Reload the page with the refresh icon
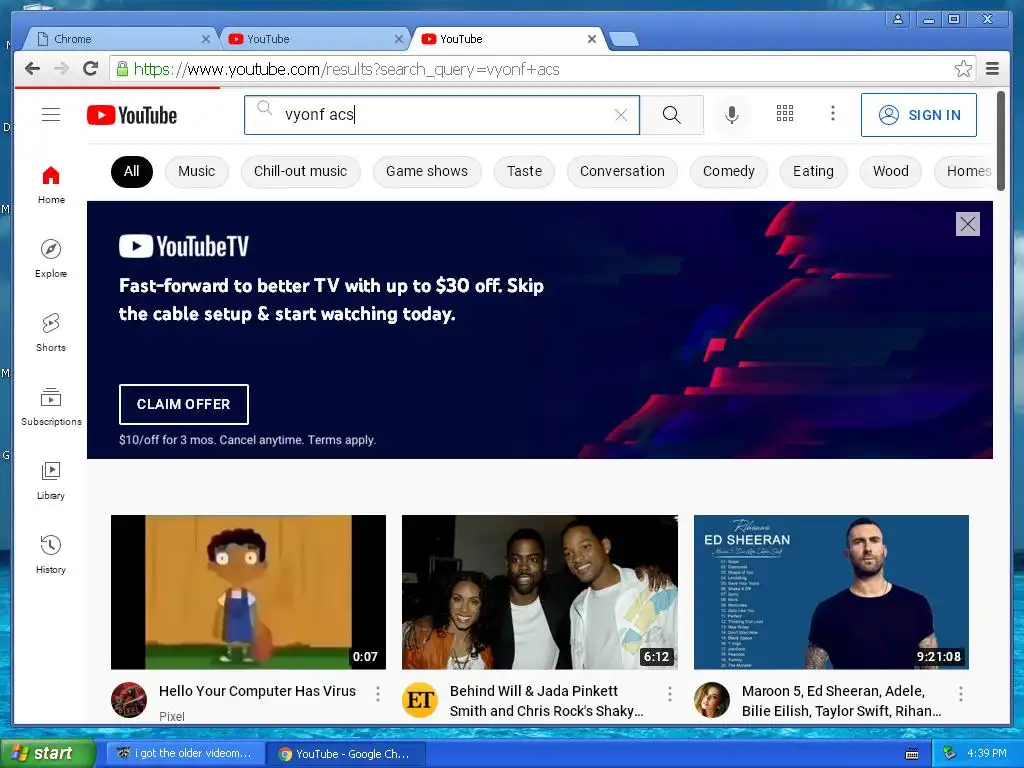 point(91,69)
